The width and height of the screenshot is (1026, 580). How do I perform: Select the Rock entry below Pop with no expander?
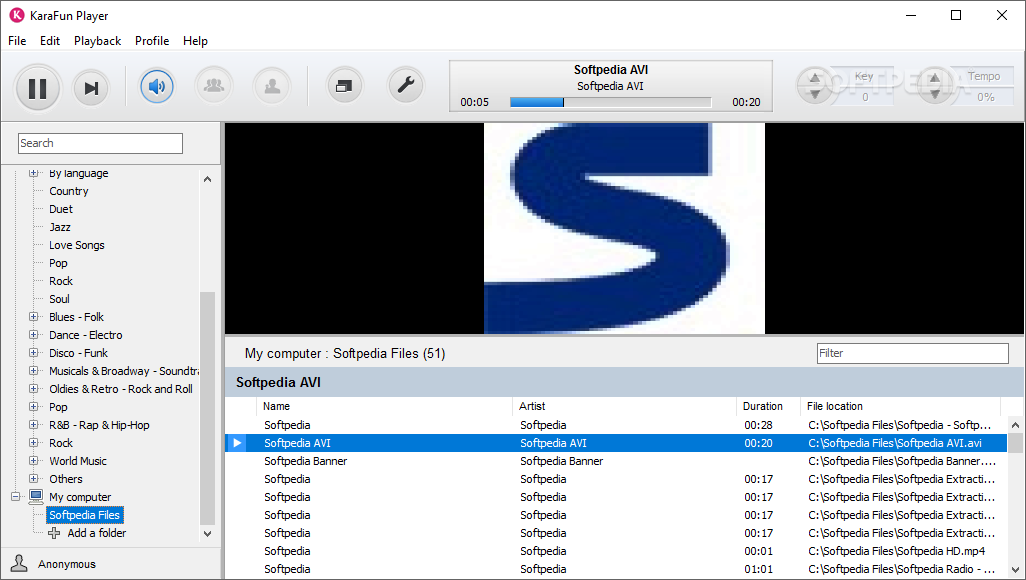[61, 281]
